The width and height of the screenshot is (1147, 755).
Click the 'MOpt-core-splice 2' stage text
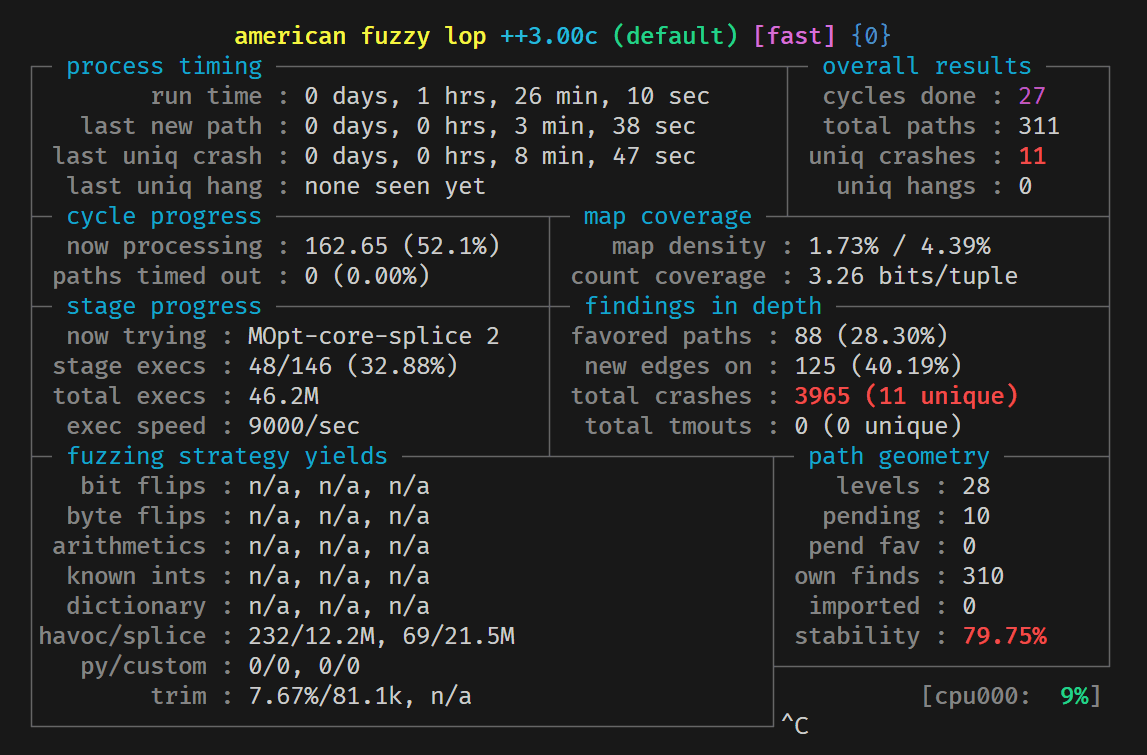374,336
